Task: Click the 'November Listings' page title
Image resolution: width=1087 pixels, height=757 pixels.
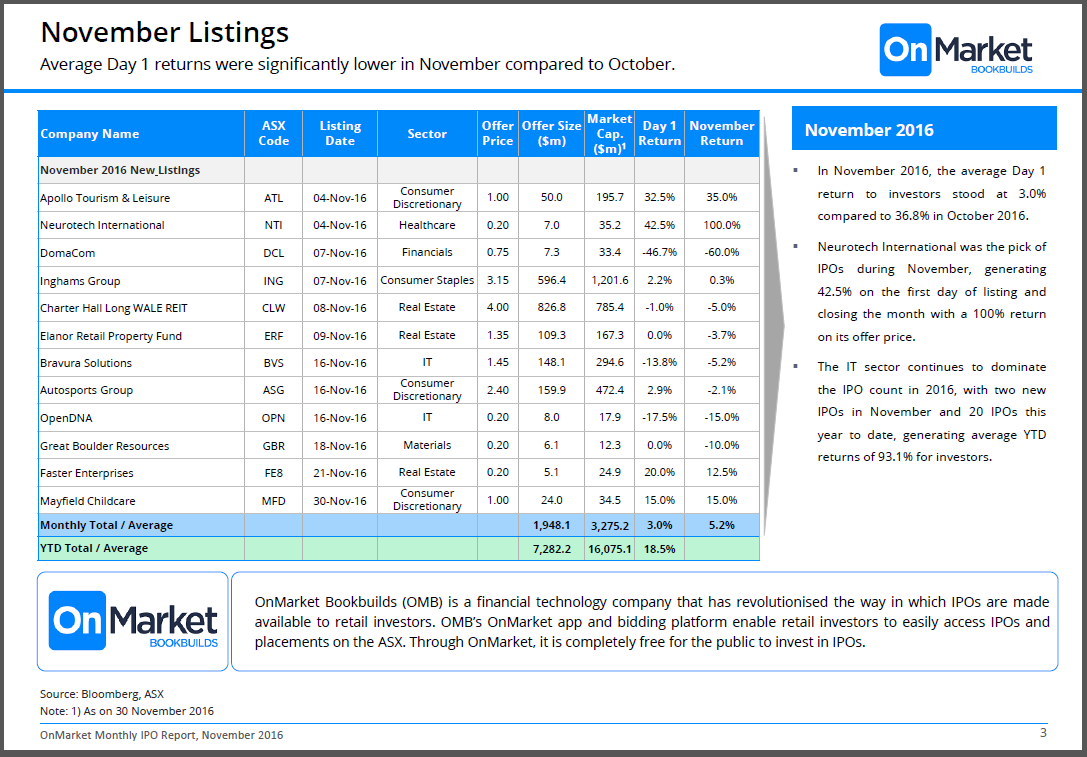Action: pyautogui.click(x=165, y=33)
